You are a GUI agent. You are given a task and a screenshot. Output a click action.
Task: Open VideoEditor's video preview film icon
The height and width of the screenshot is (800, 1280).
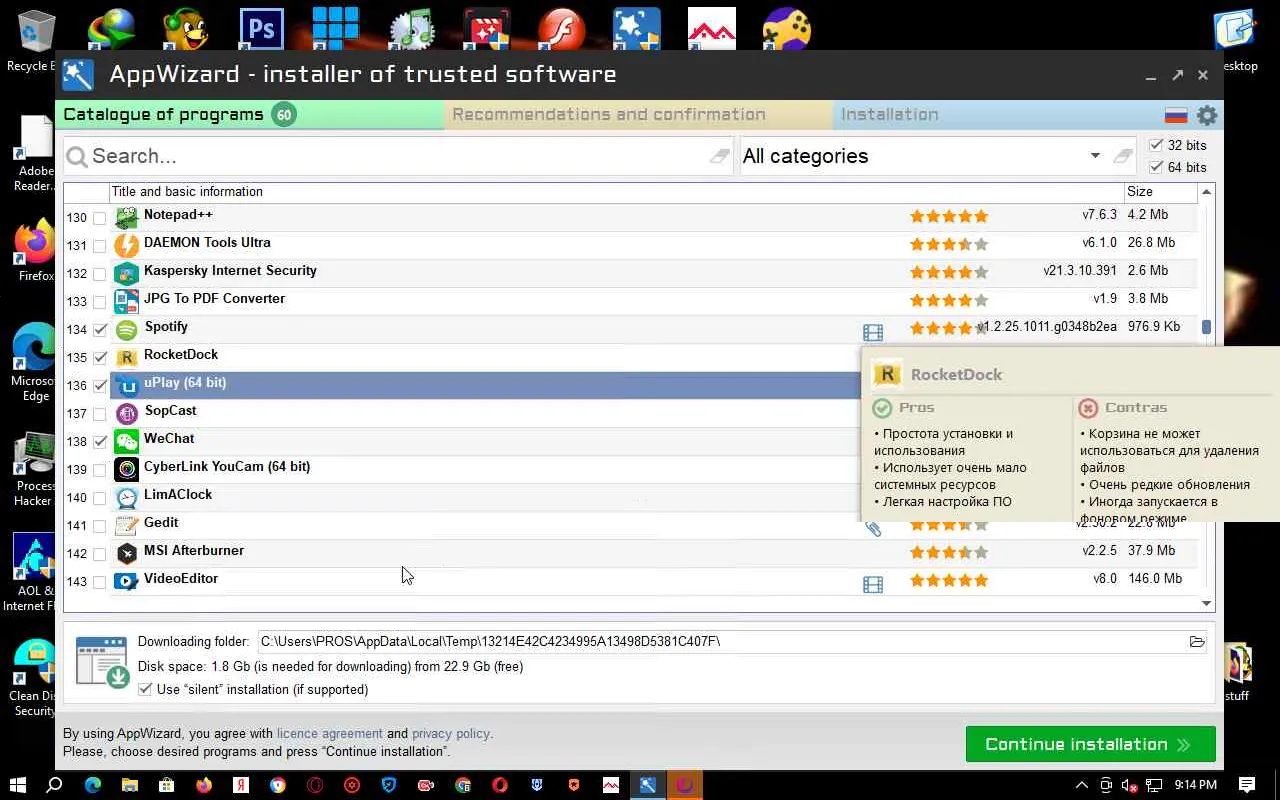point(873,584)
